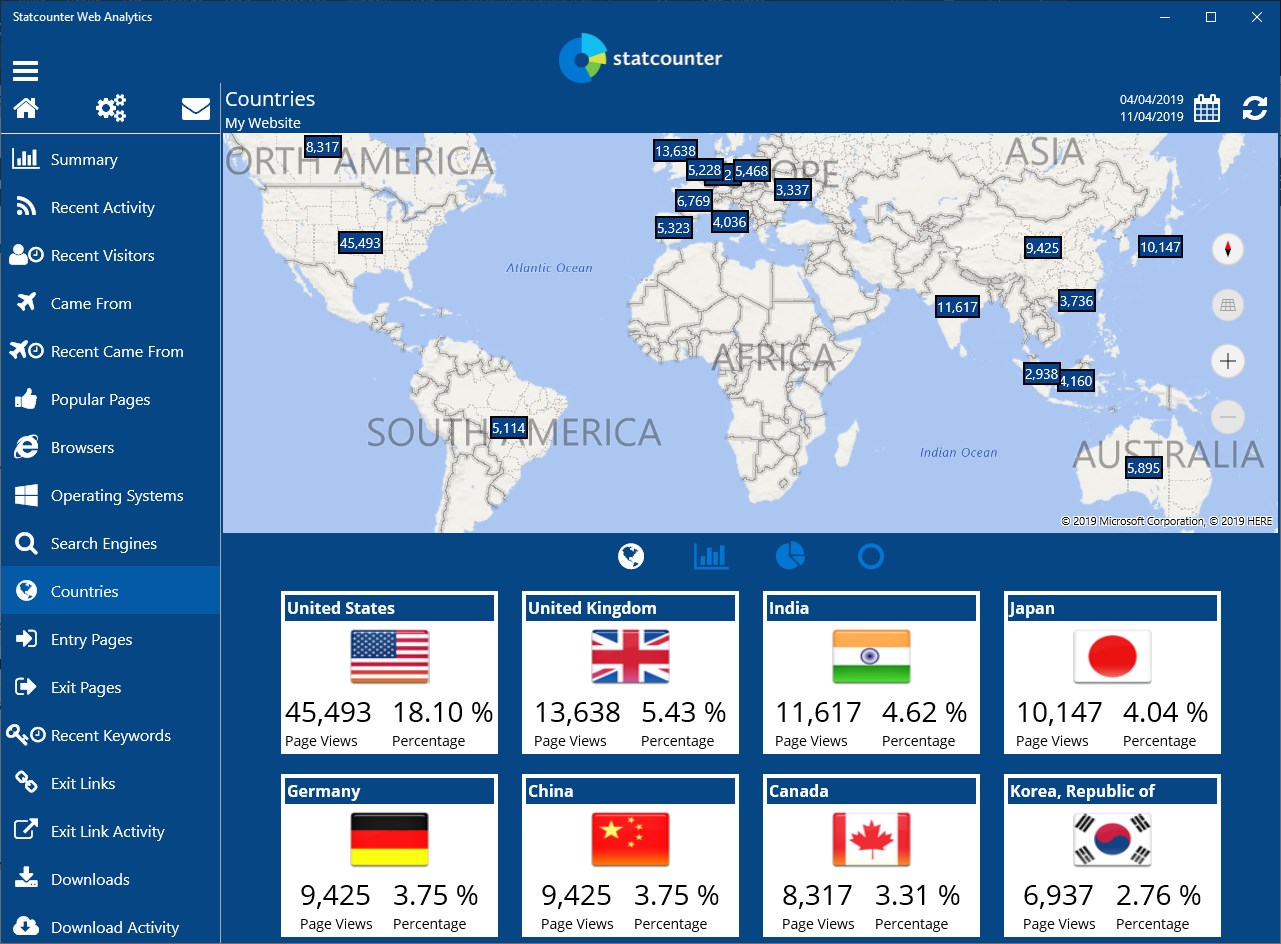Click the 3,736 map marker
The height and width of the screenshot is (944, 1281).
click(1076, 300)
